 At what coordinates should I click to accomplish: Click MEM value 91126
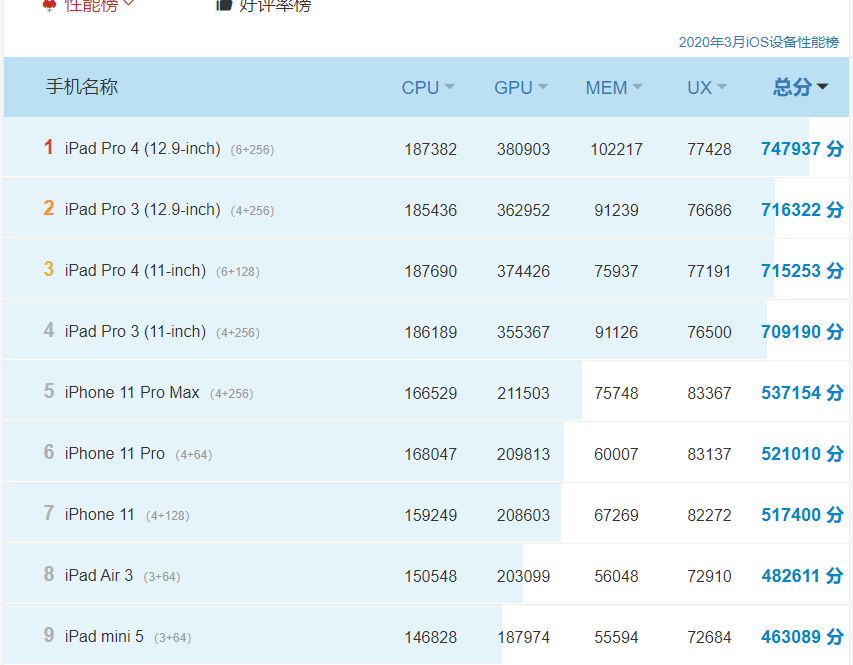tap(616, 332)
